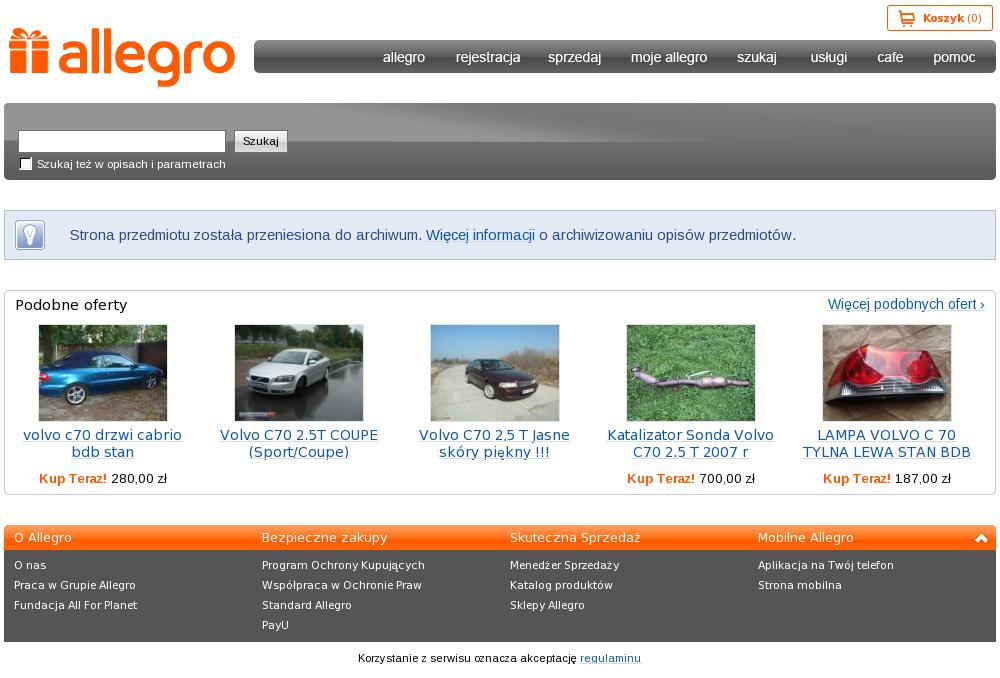
Task: Open Standard Allegro footer link
Action: (307, 605)
